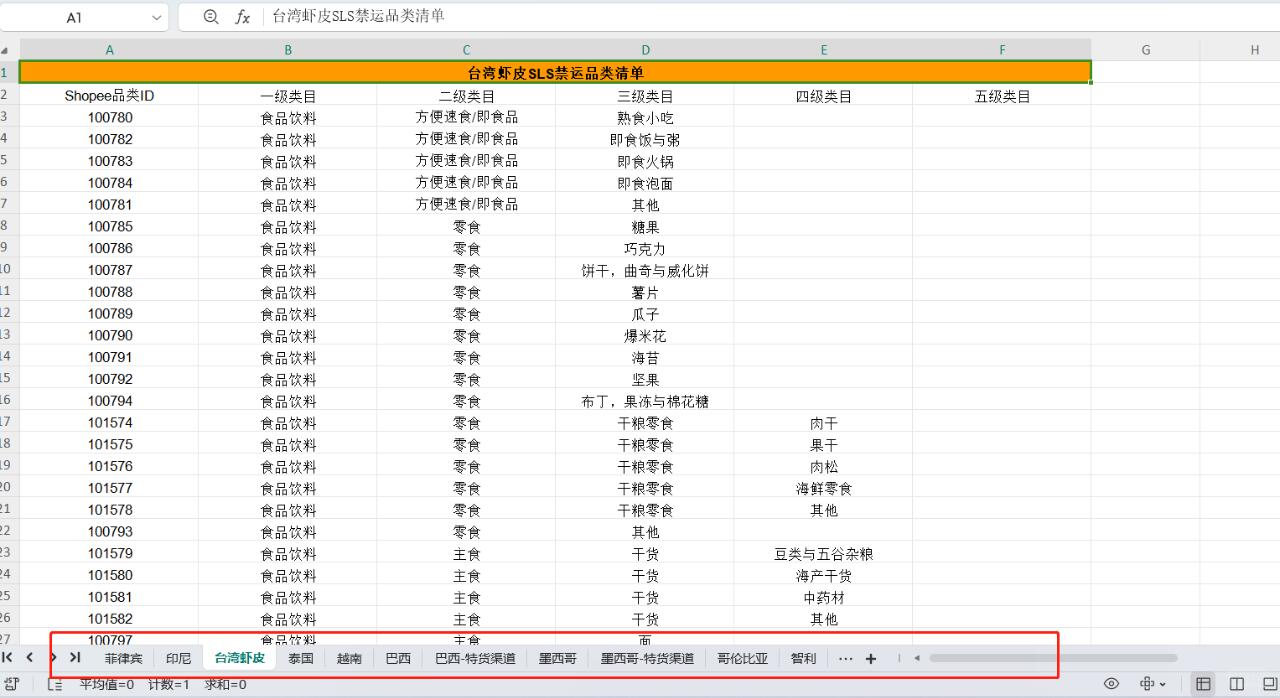Select the 巧克力 cell
1280x698 pixels.
coord(645,249)
